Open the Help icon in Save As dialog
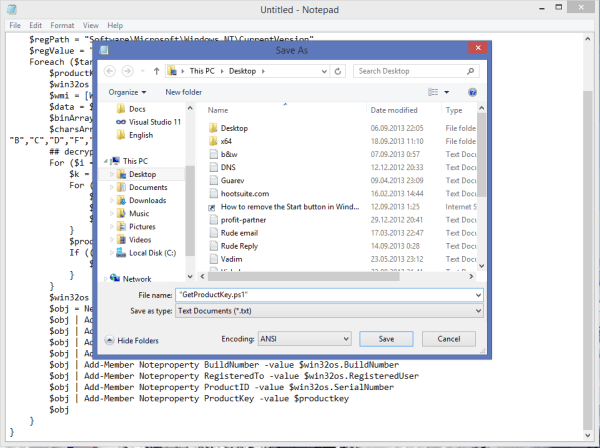This screenshot has height=448, width=600. (471, 92)
